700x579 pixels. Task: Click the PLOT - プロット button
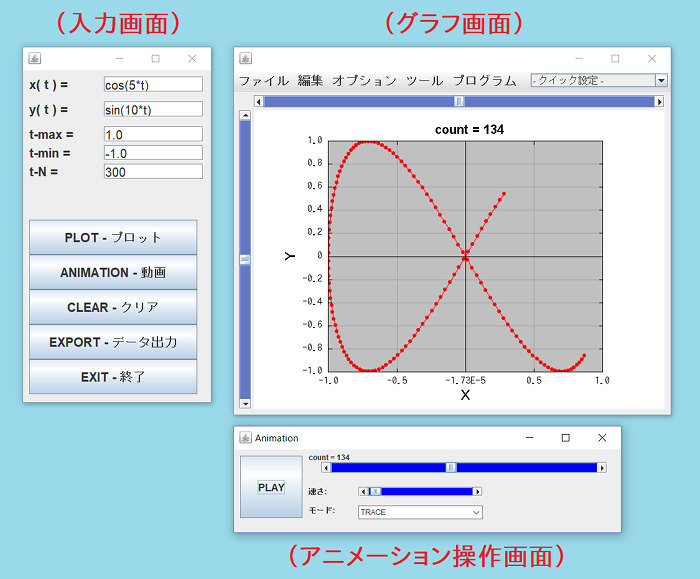113,237
